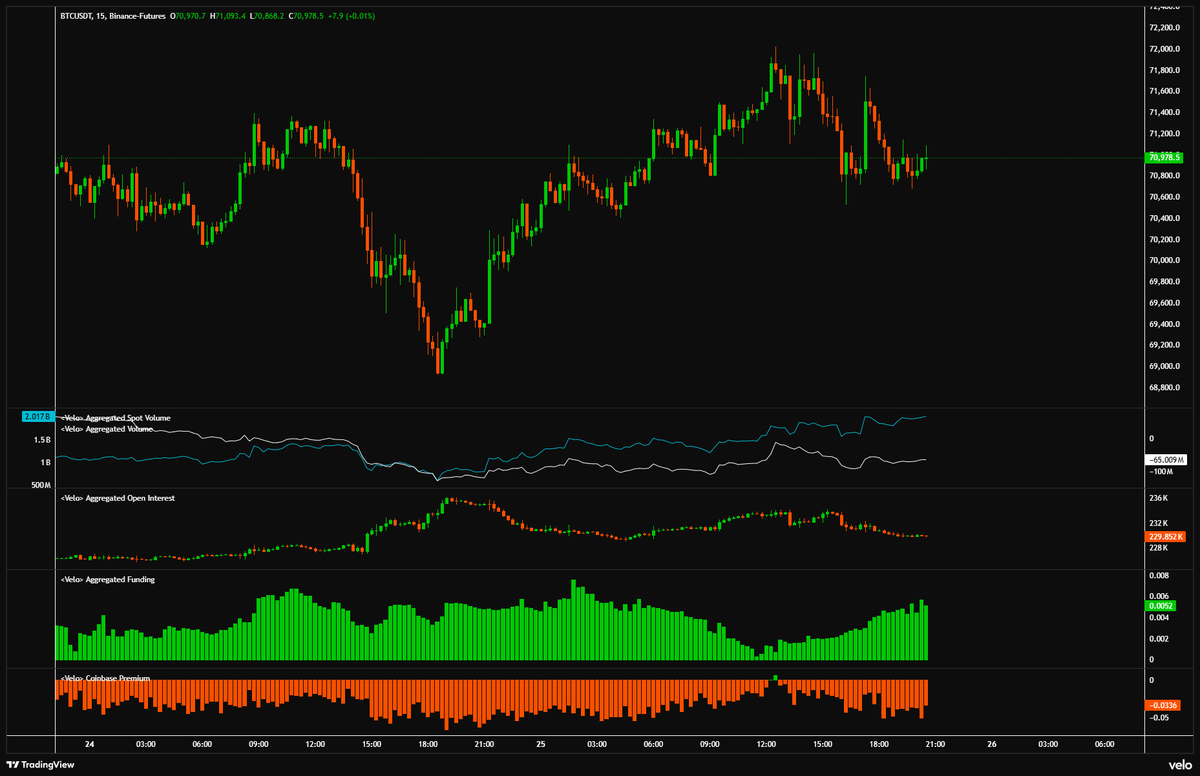Click the date 26 on the time axis

tap(992, 744)
